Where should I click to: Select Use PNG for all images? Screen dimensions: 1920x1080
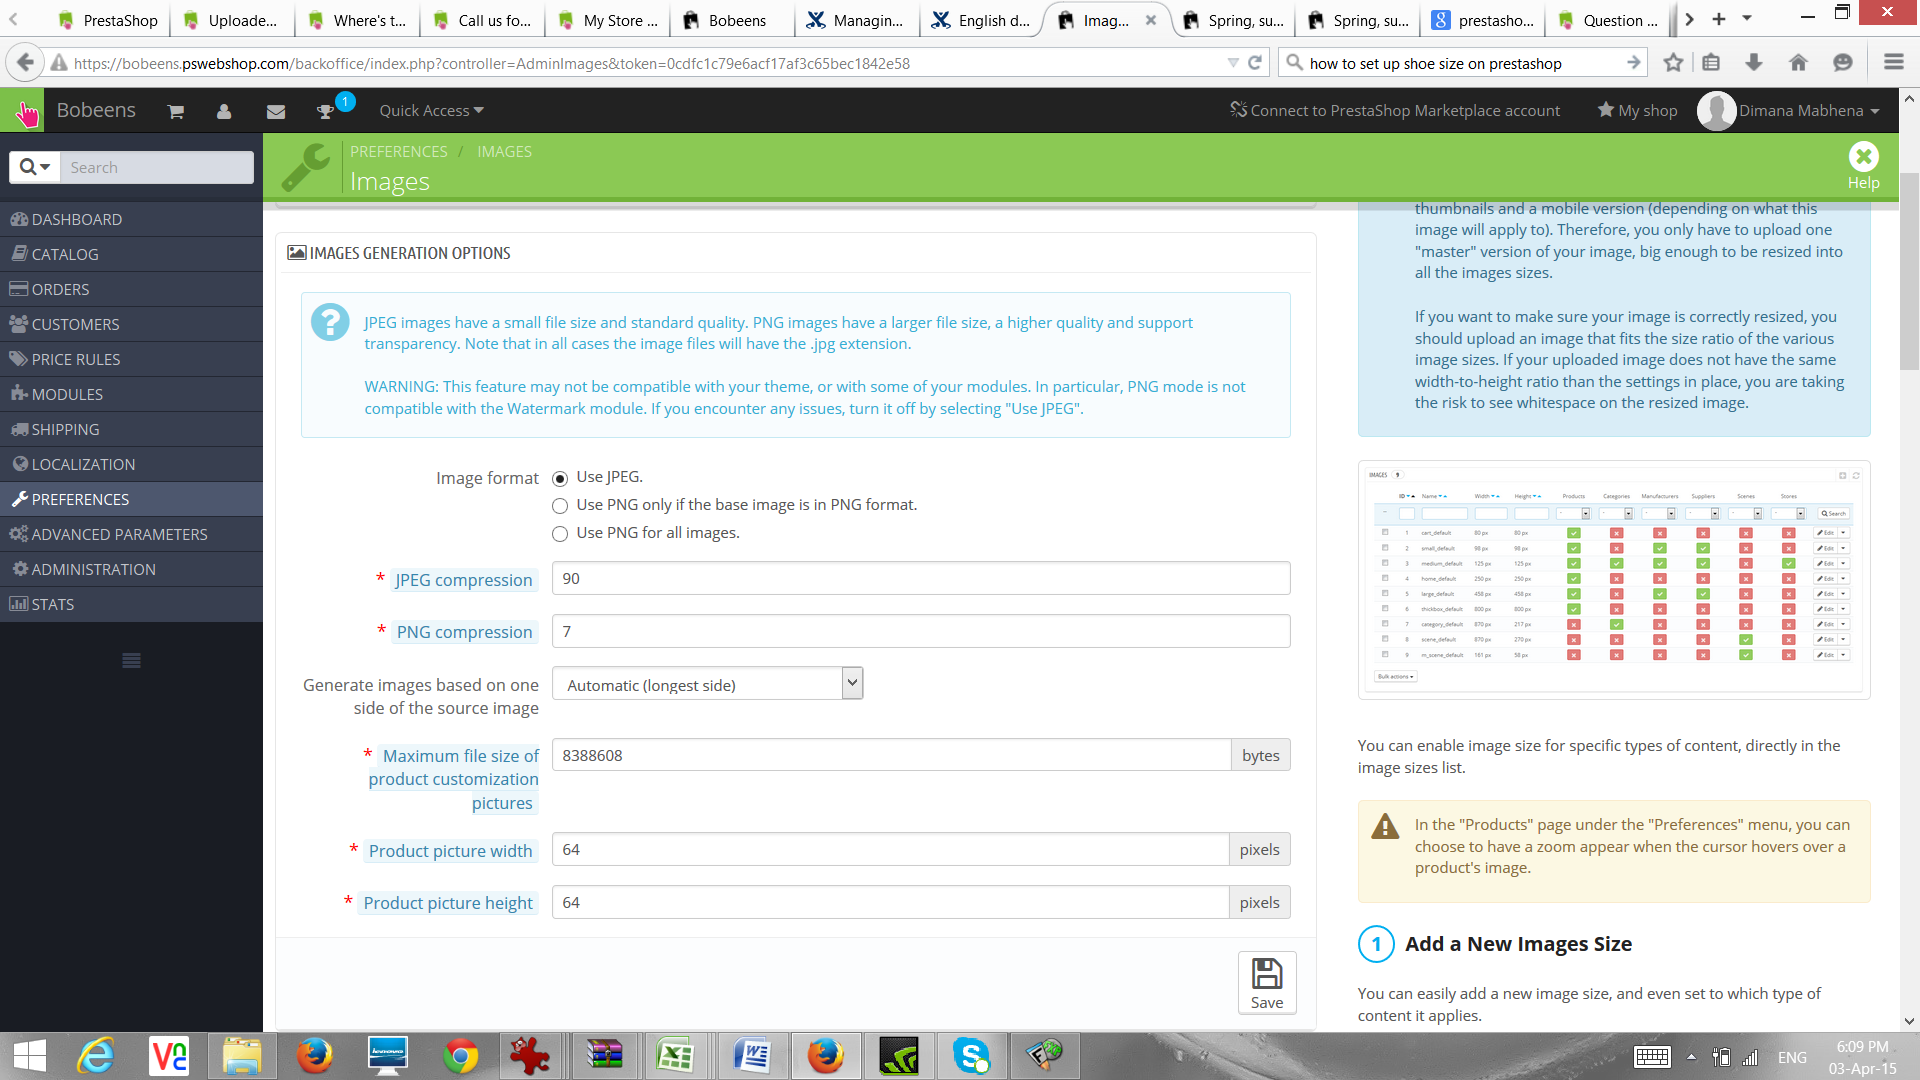tap(560, 534)
